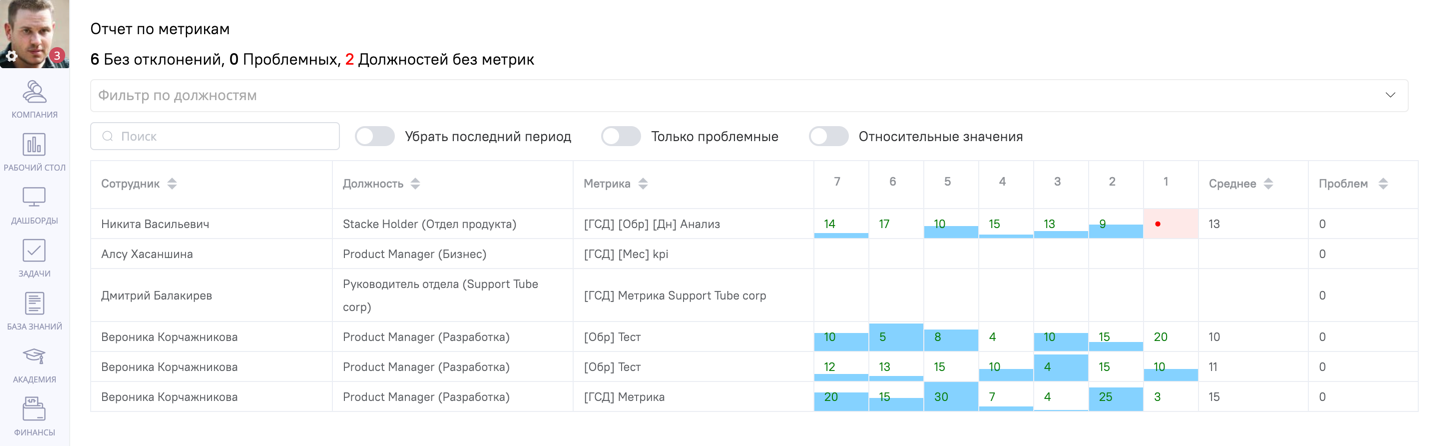
Task: Sort by Среднее column header
Action: 1268,184
